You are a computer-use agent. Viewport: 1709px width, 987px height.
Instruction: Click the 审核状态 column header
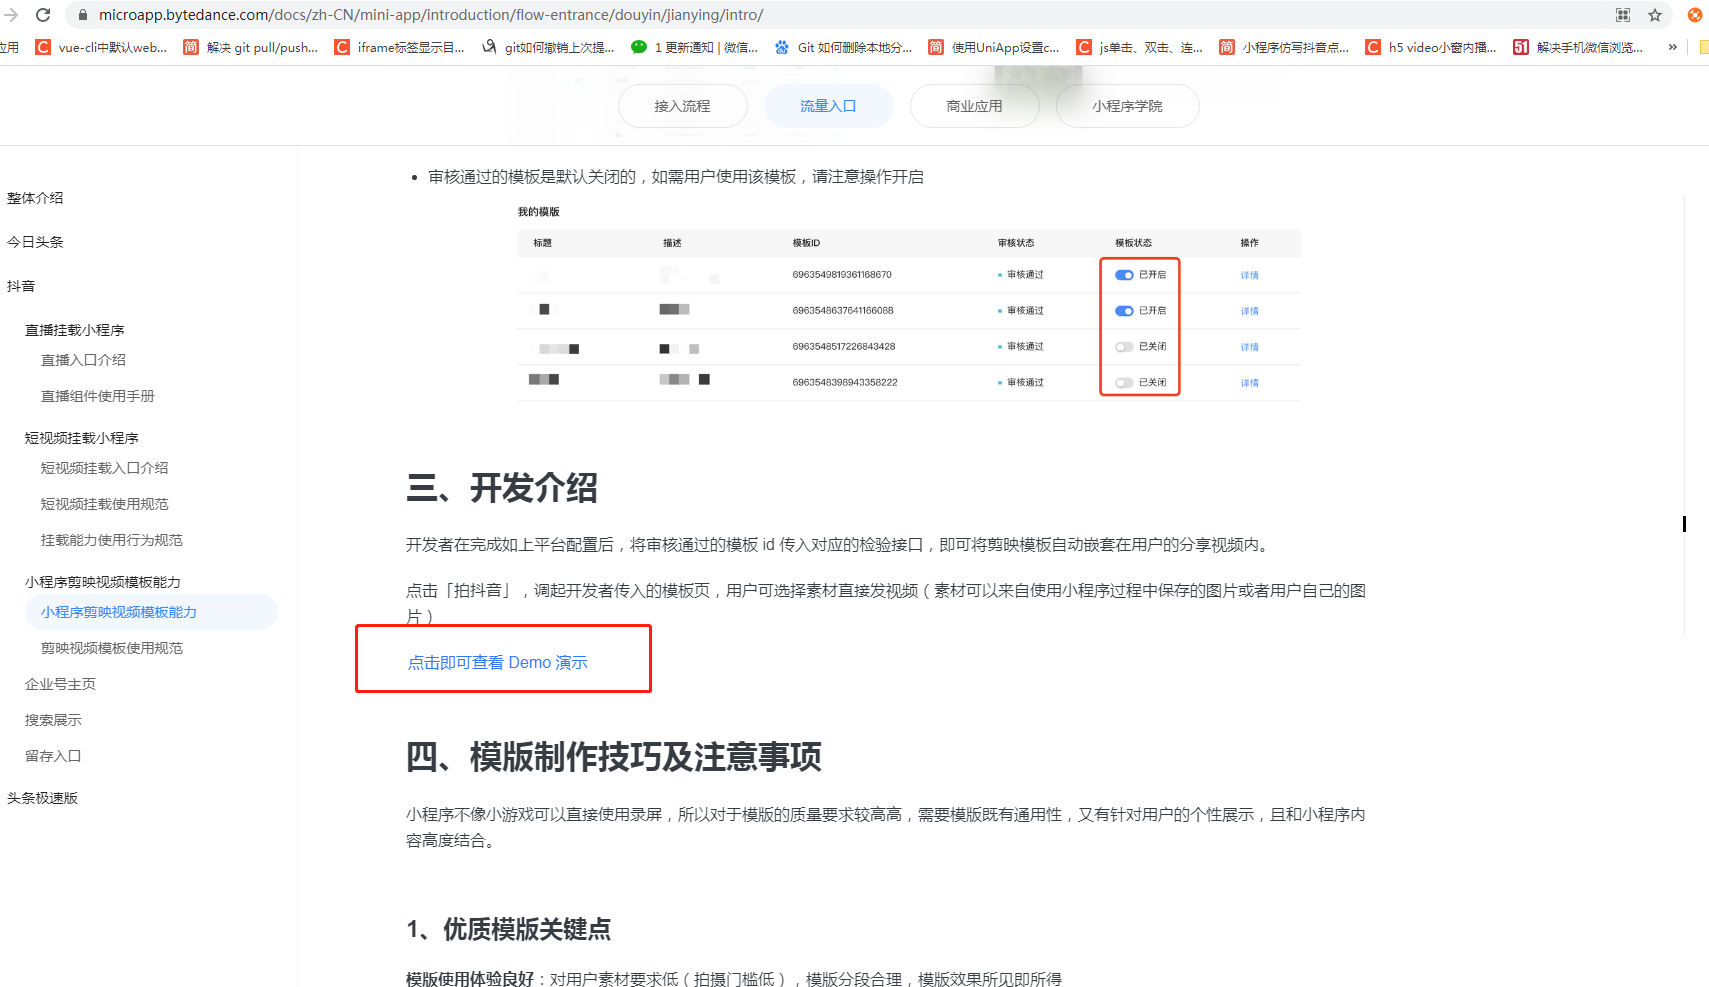click(x=1016, y=243)
